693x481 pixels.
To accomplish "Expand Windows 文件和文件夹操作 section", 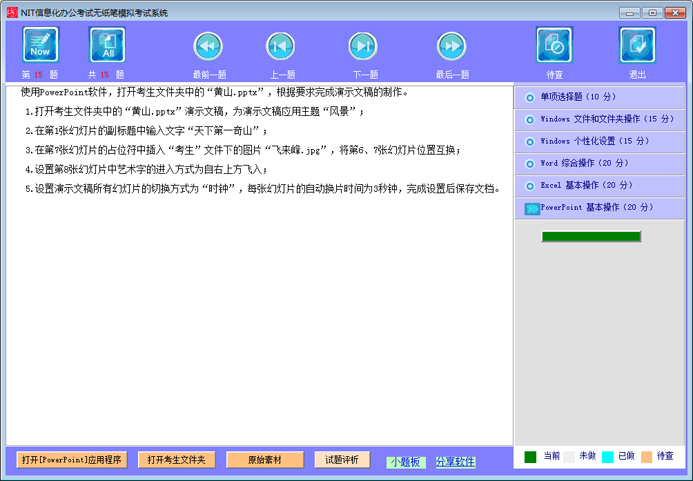I will point(599,119).
